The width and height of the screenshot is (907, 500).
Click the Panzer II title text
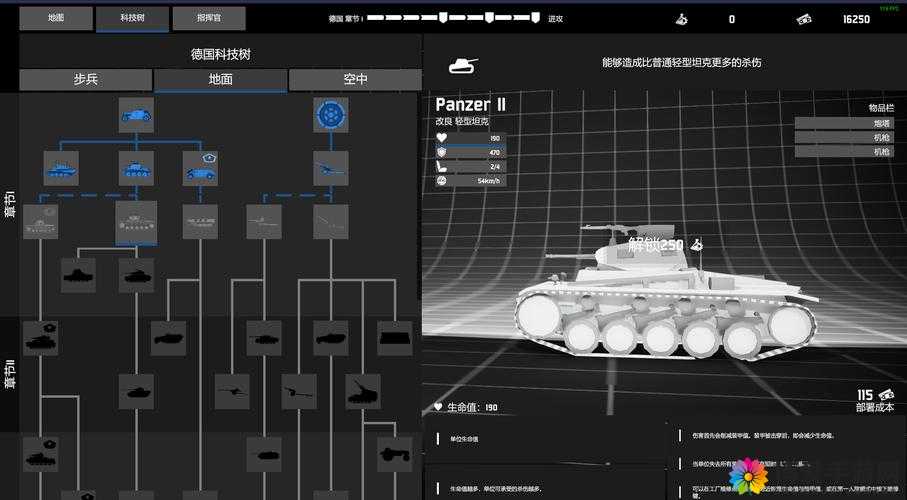click(470, 105)
